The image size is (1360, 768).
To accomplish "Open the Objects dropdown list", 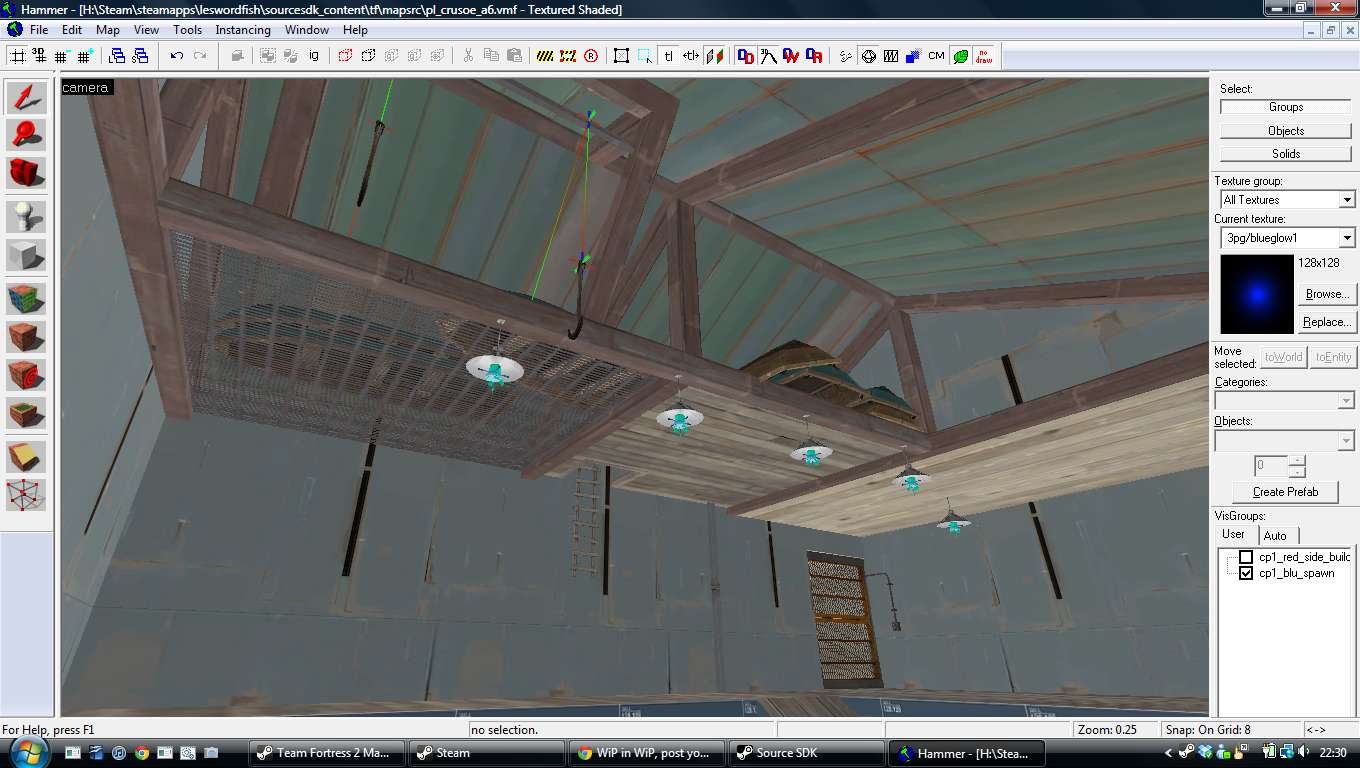I will coord(1346,440).
